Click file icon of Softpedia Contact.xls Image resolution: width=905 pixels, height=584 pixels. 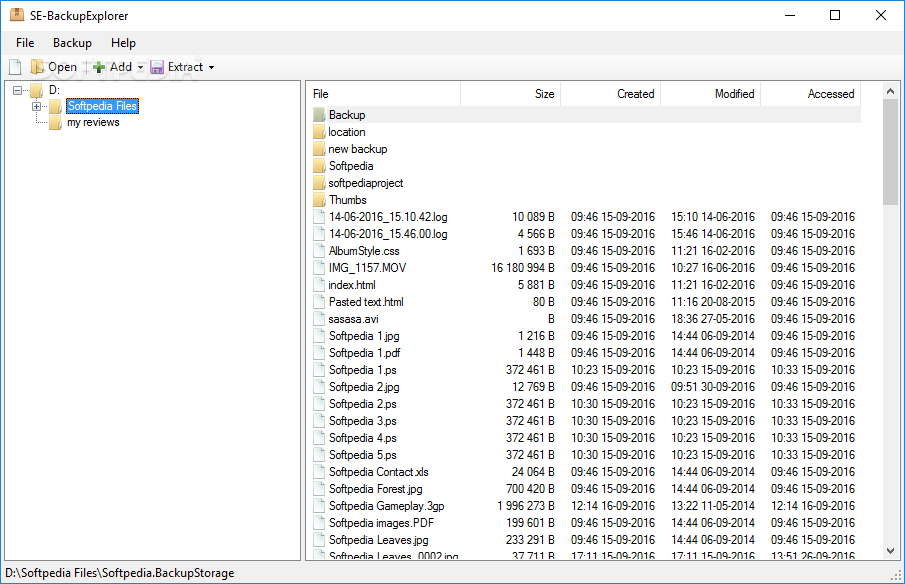coord(319,472)
